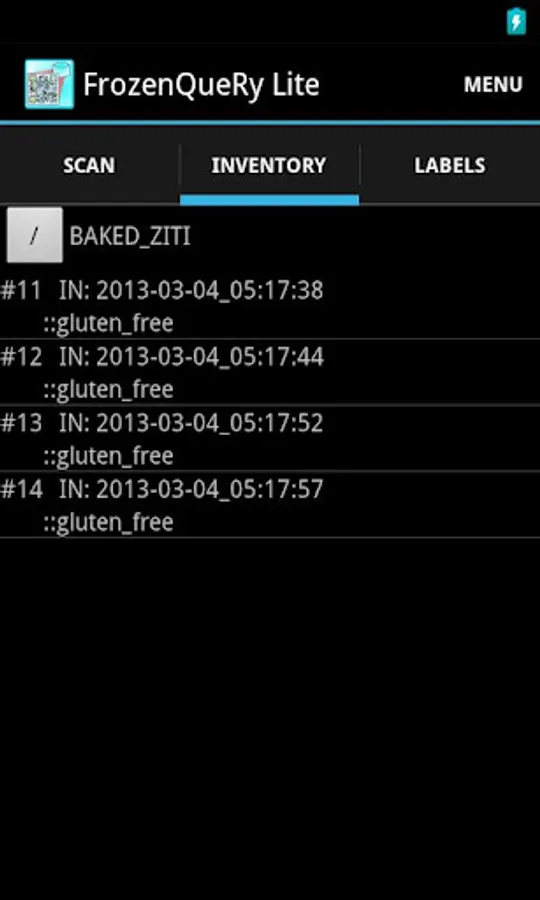This screenshot has width=540, height=900.
Task: Tap the gluten_free tag under entry #11
Action: (108, 324)
